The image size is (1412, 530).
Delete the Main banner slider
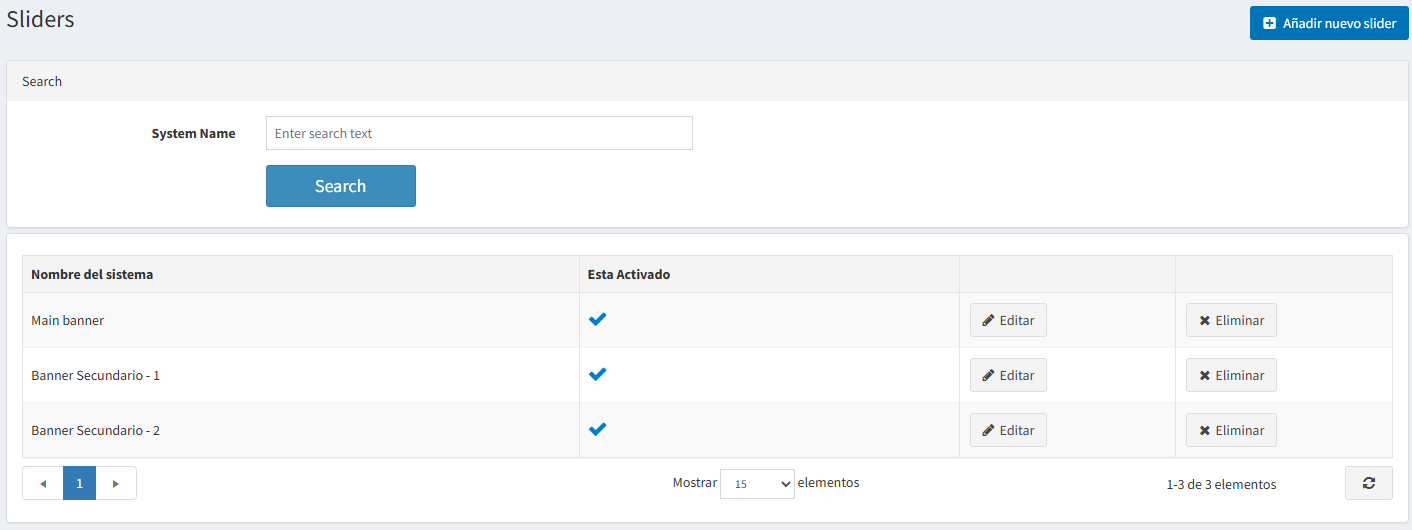(1231, 320)
